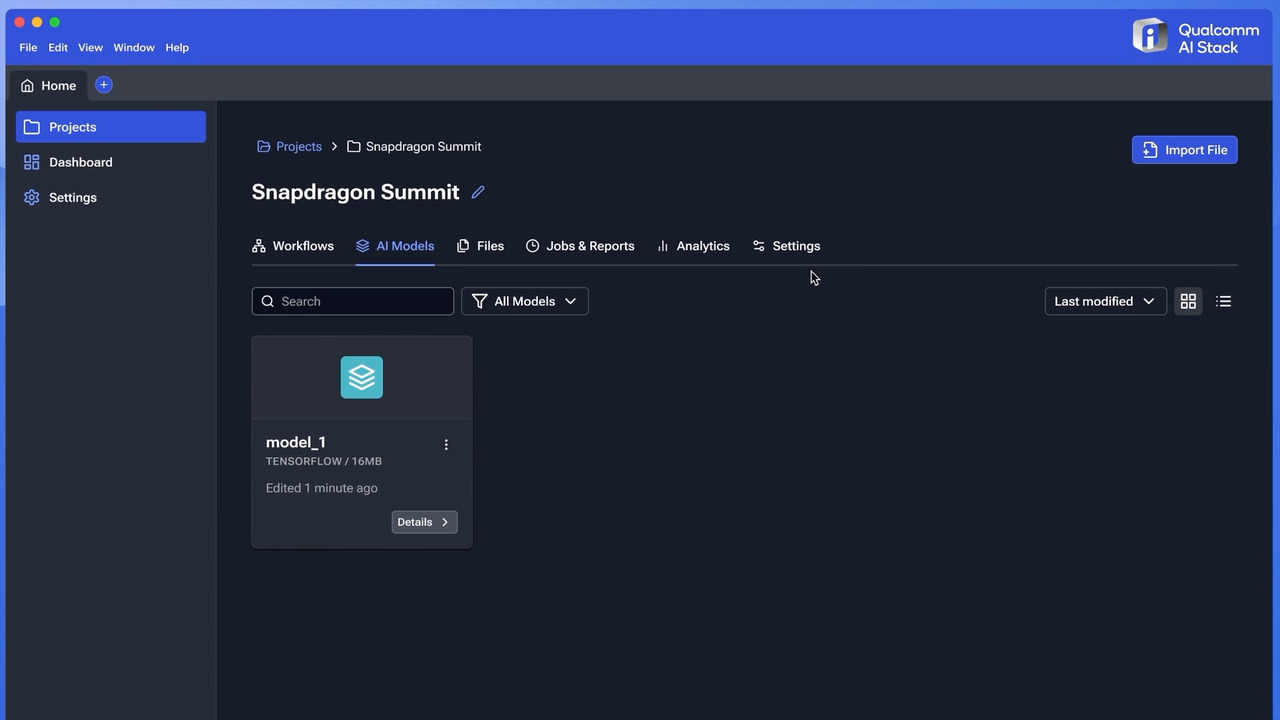Open the project Settings tab

point(786,246)
